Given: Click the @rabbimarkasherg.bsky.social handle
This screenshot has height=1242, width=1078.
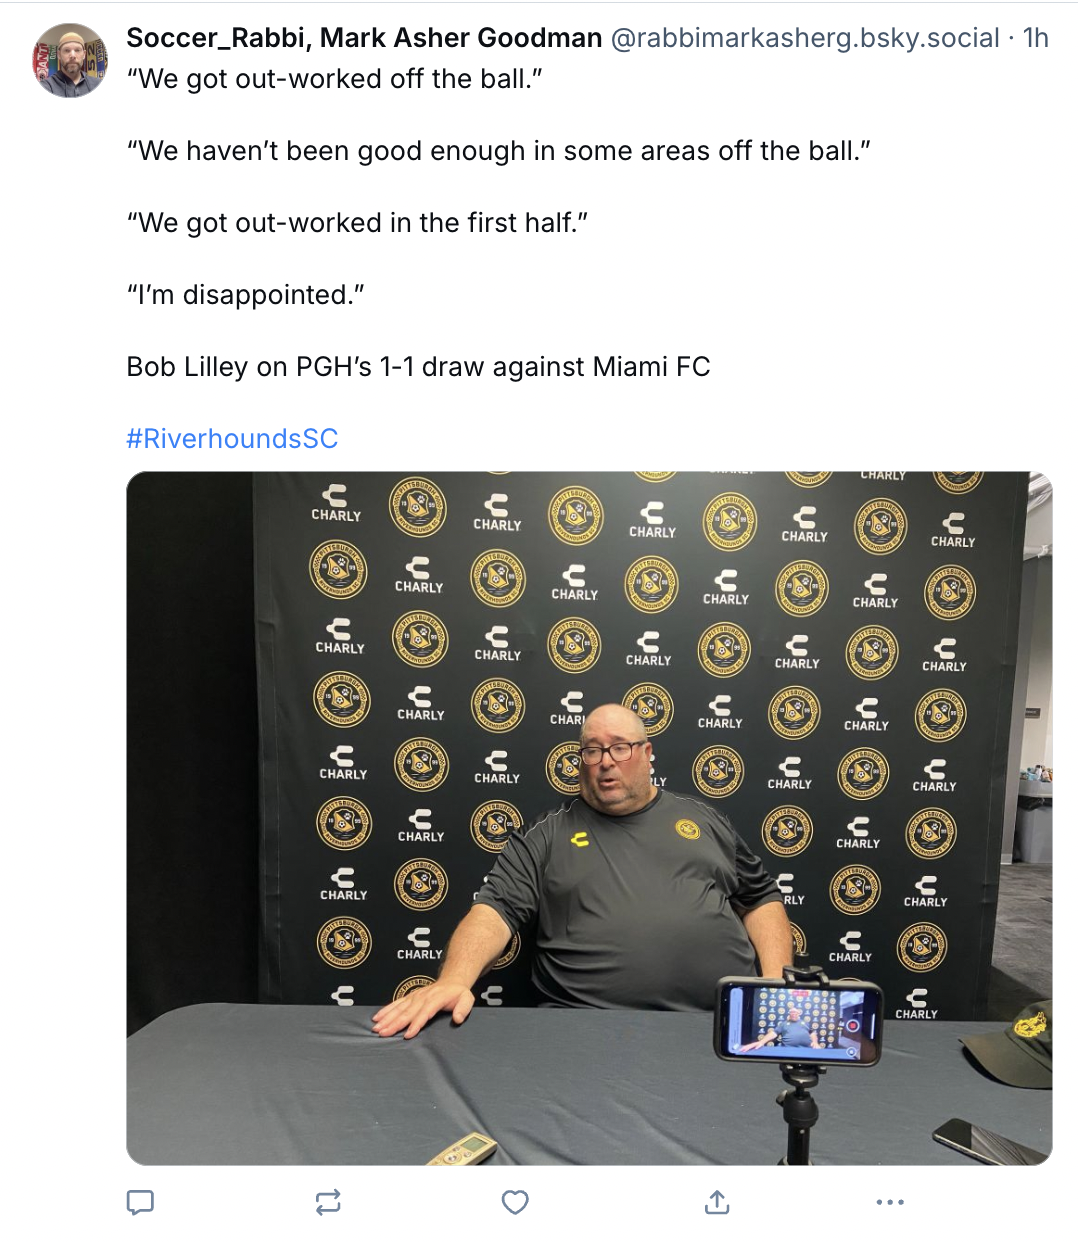Looking at the screenshot, I should [805, 38].
